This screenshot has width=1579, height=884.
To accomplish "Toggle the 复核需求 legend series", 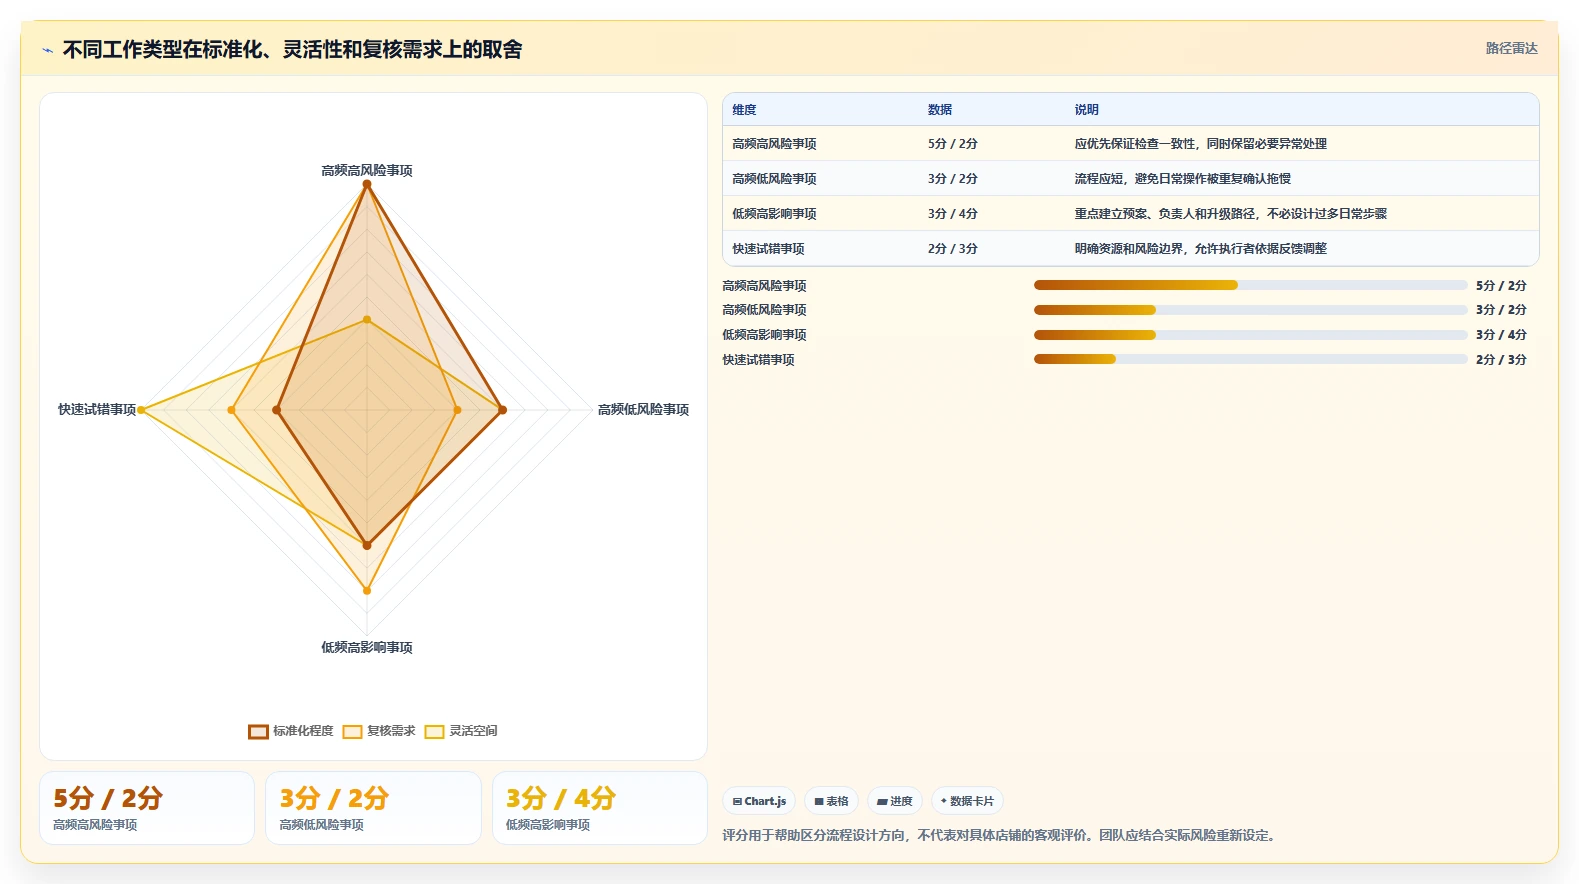I will click(379, 731).
